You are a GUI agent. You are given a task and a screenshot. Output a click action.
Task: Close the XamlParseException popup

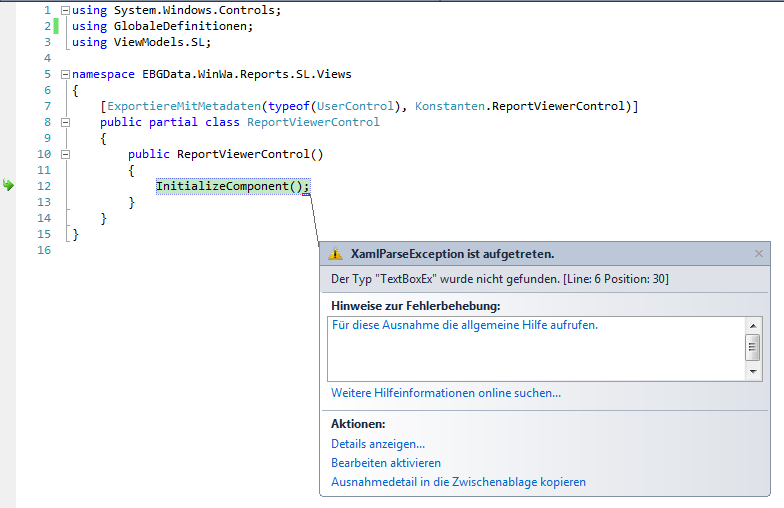click(x=759, y=254)
